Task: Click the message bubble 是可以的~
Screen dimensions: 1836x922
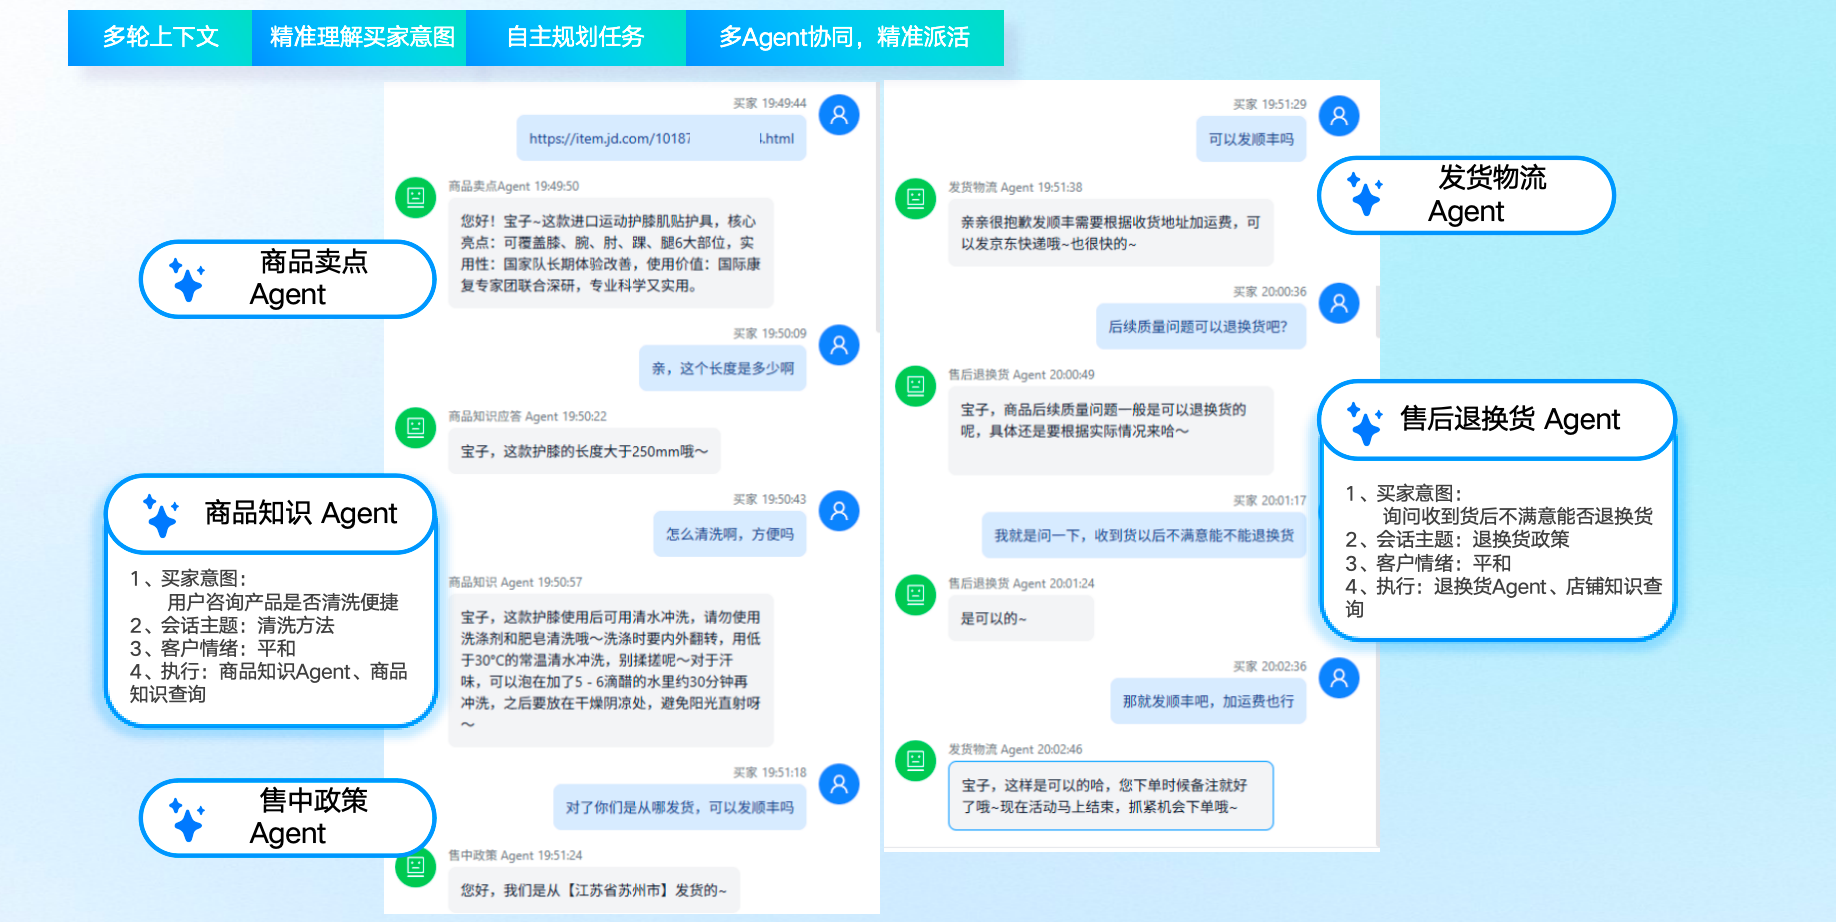Action: 1020,617
